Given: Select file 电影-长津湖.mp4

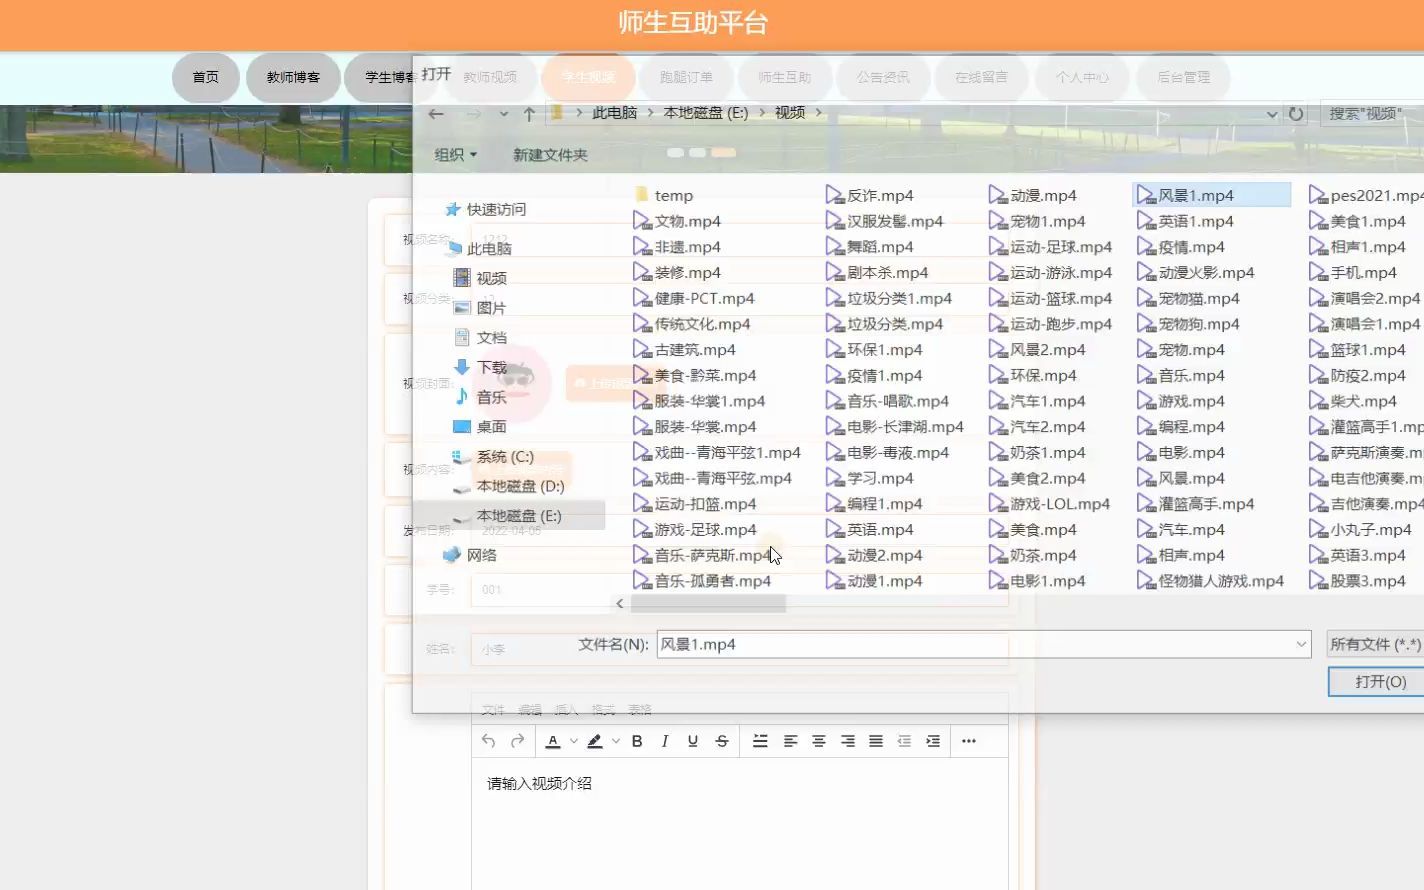Looking at the screenshot, I should click(x=895, y=427).
